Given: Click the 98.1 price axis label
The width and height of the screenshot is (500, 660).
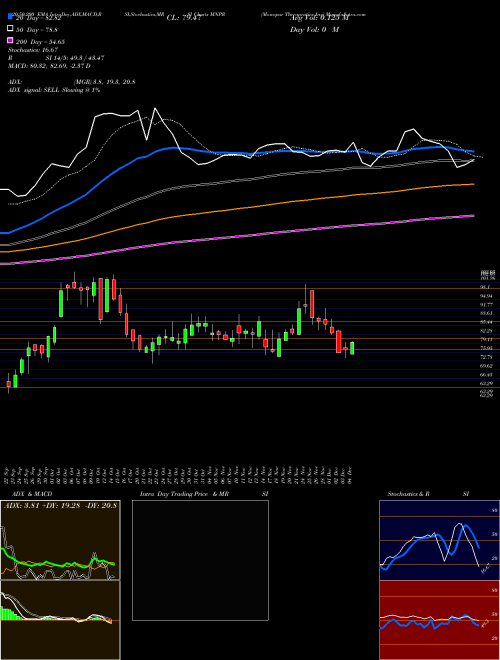Looking at the screenshot, I should [x=485, y=287].
